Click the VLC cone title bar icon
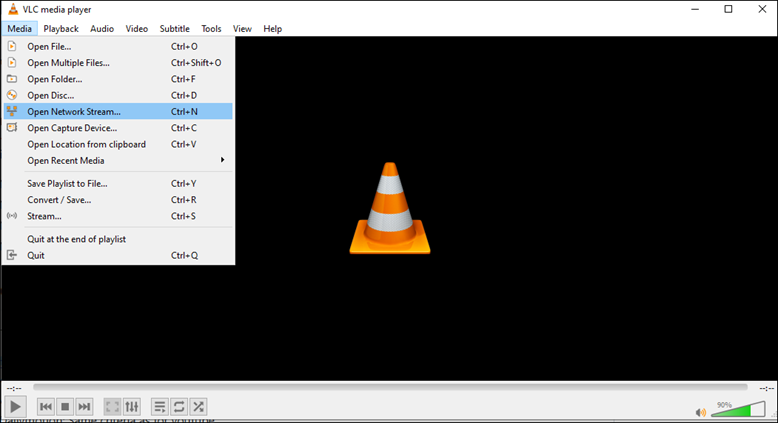Viewport: 778px width, 423px height. 13,9
